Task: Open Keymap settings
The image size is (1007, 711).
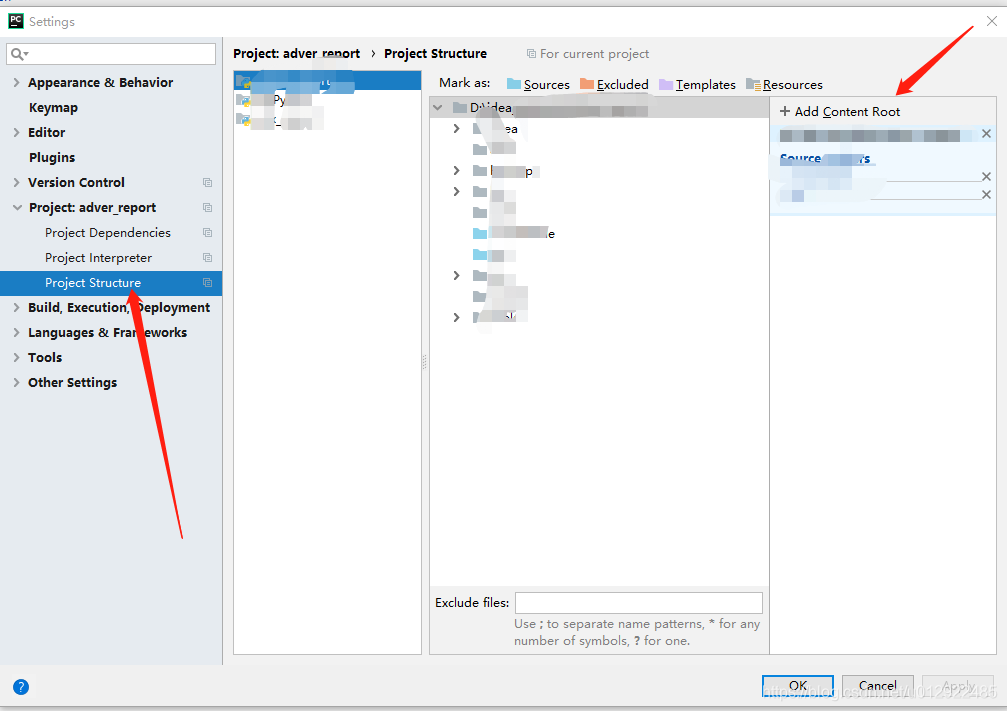Action: [x=53, y=107]
